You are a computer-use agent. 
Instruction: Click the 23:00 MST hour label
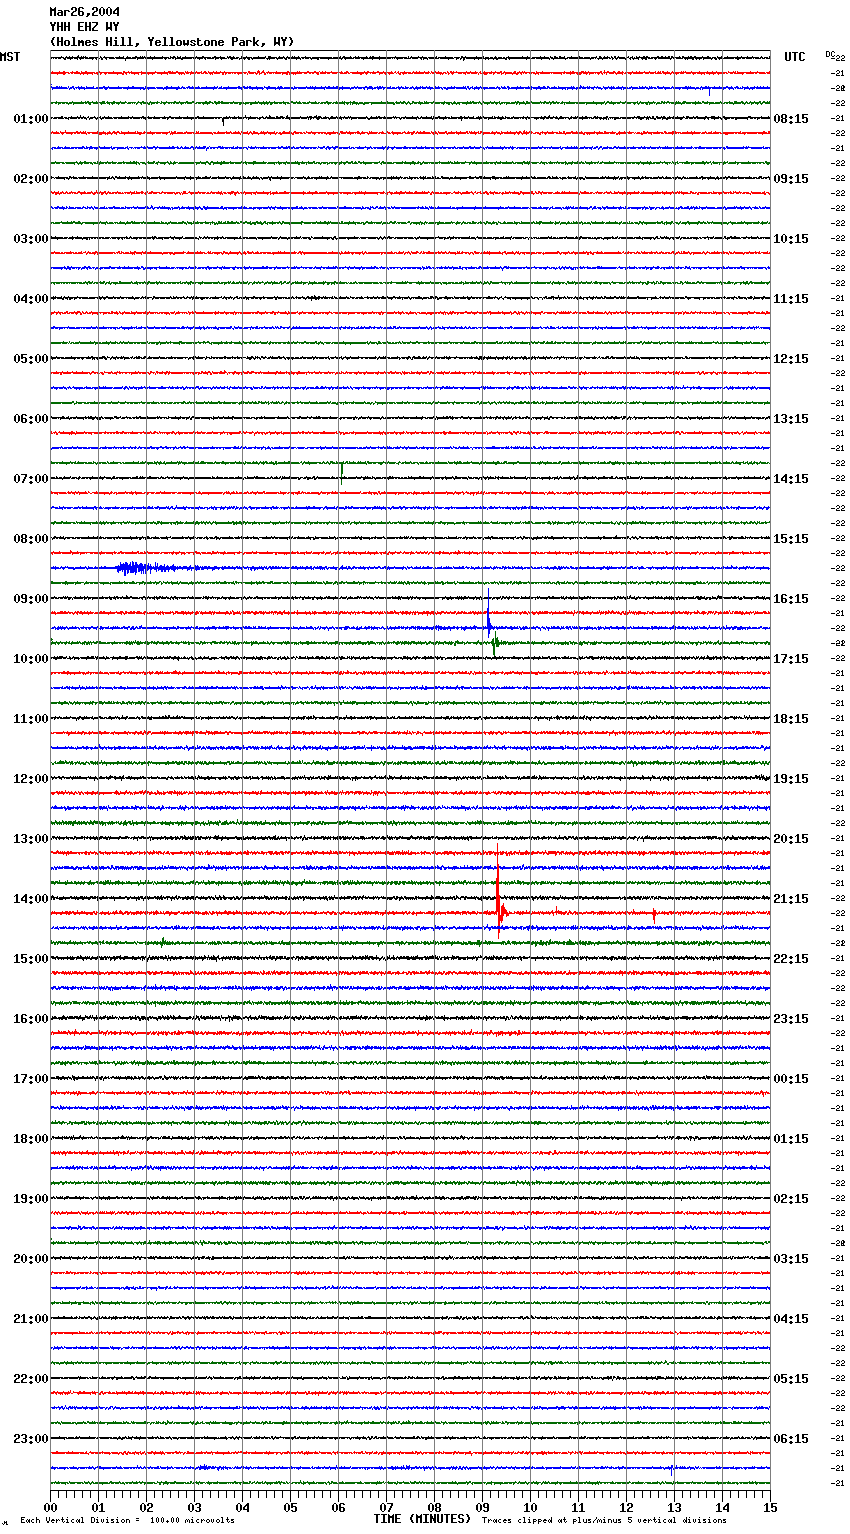coord(30,1439)
